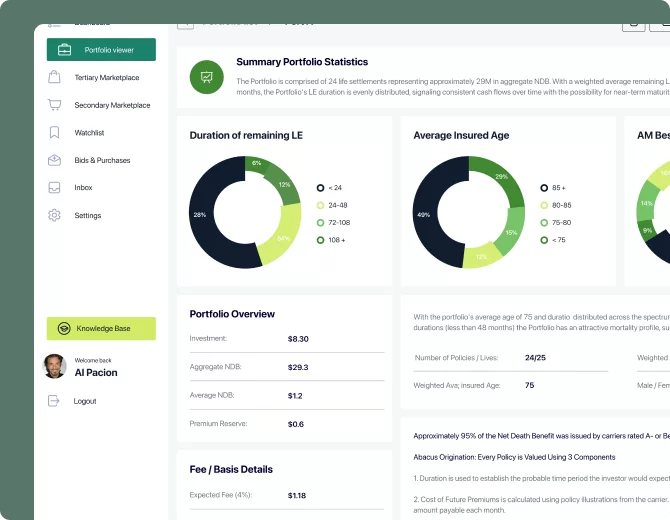The height and width of the screenshot is (520, 670).
Task: Click the Abacus Origination paragraph heading
Action: (514, 457)
